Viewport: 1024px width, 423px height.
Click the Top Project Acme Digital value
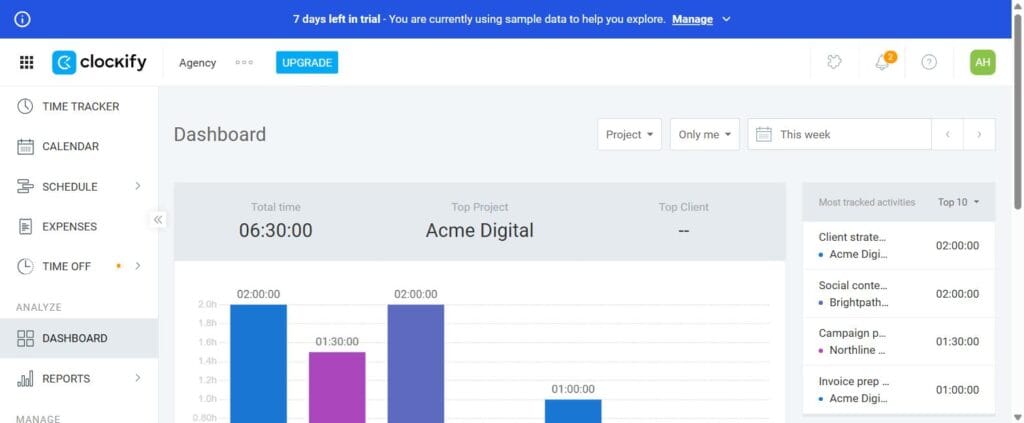point(479,230)
